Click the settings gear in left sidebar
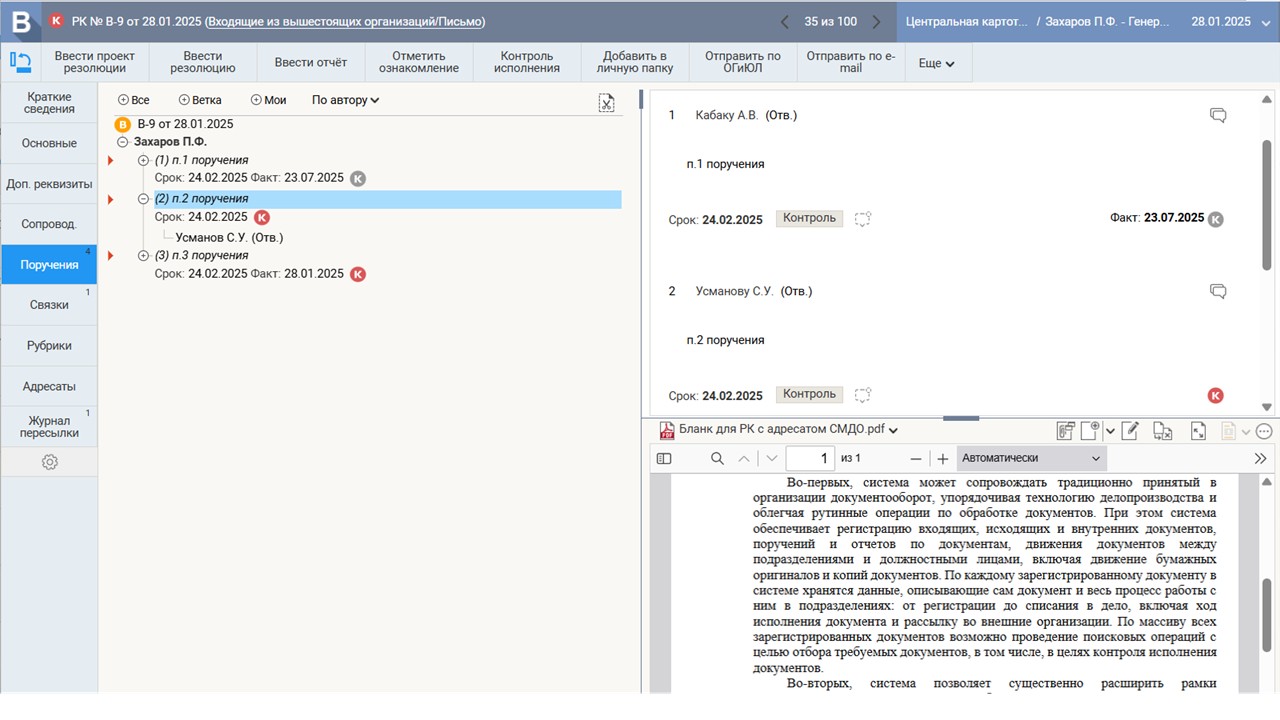 tap(49, 462)
